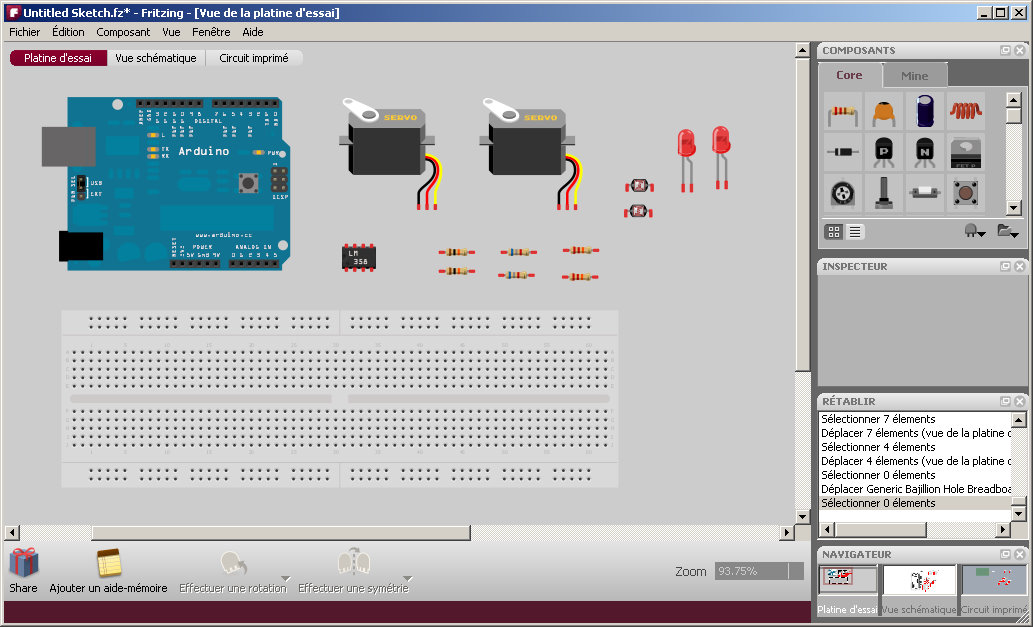Viewport: 1033px width, 627px height.
Task: Open the part options dropdown in Composants
Action: click(974, 231)
